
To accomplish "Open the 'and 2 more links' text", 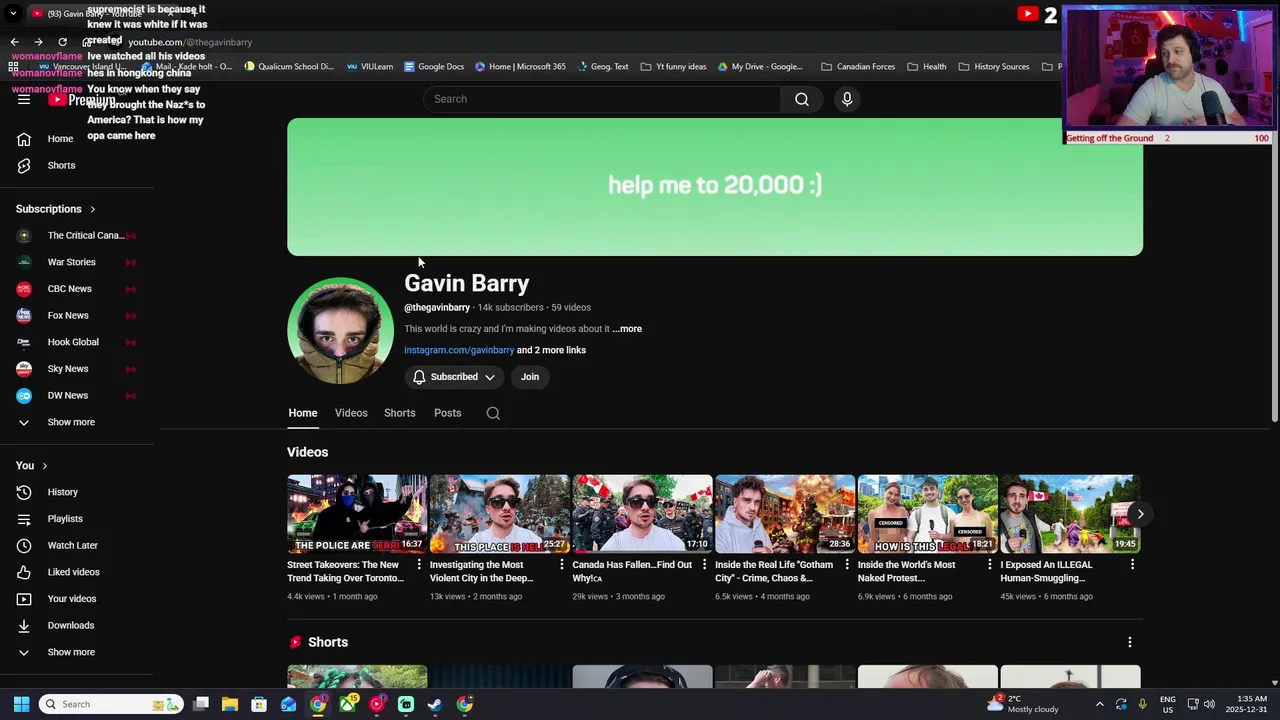I will tap(551, 350).
